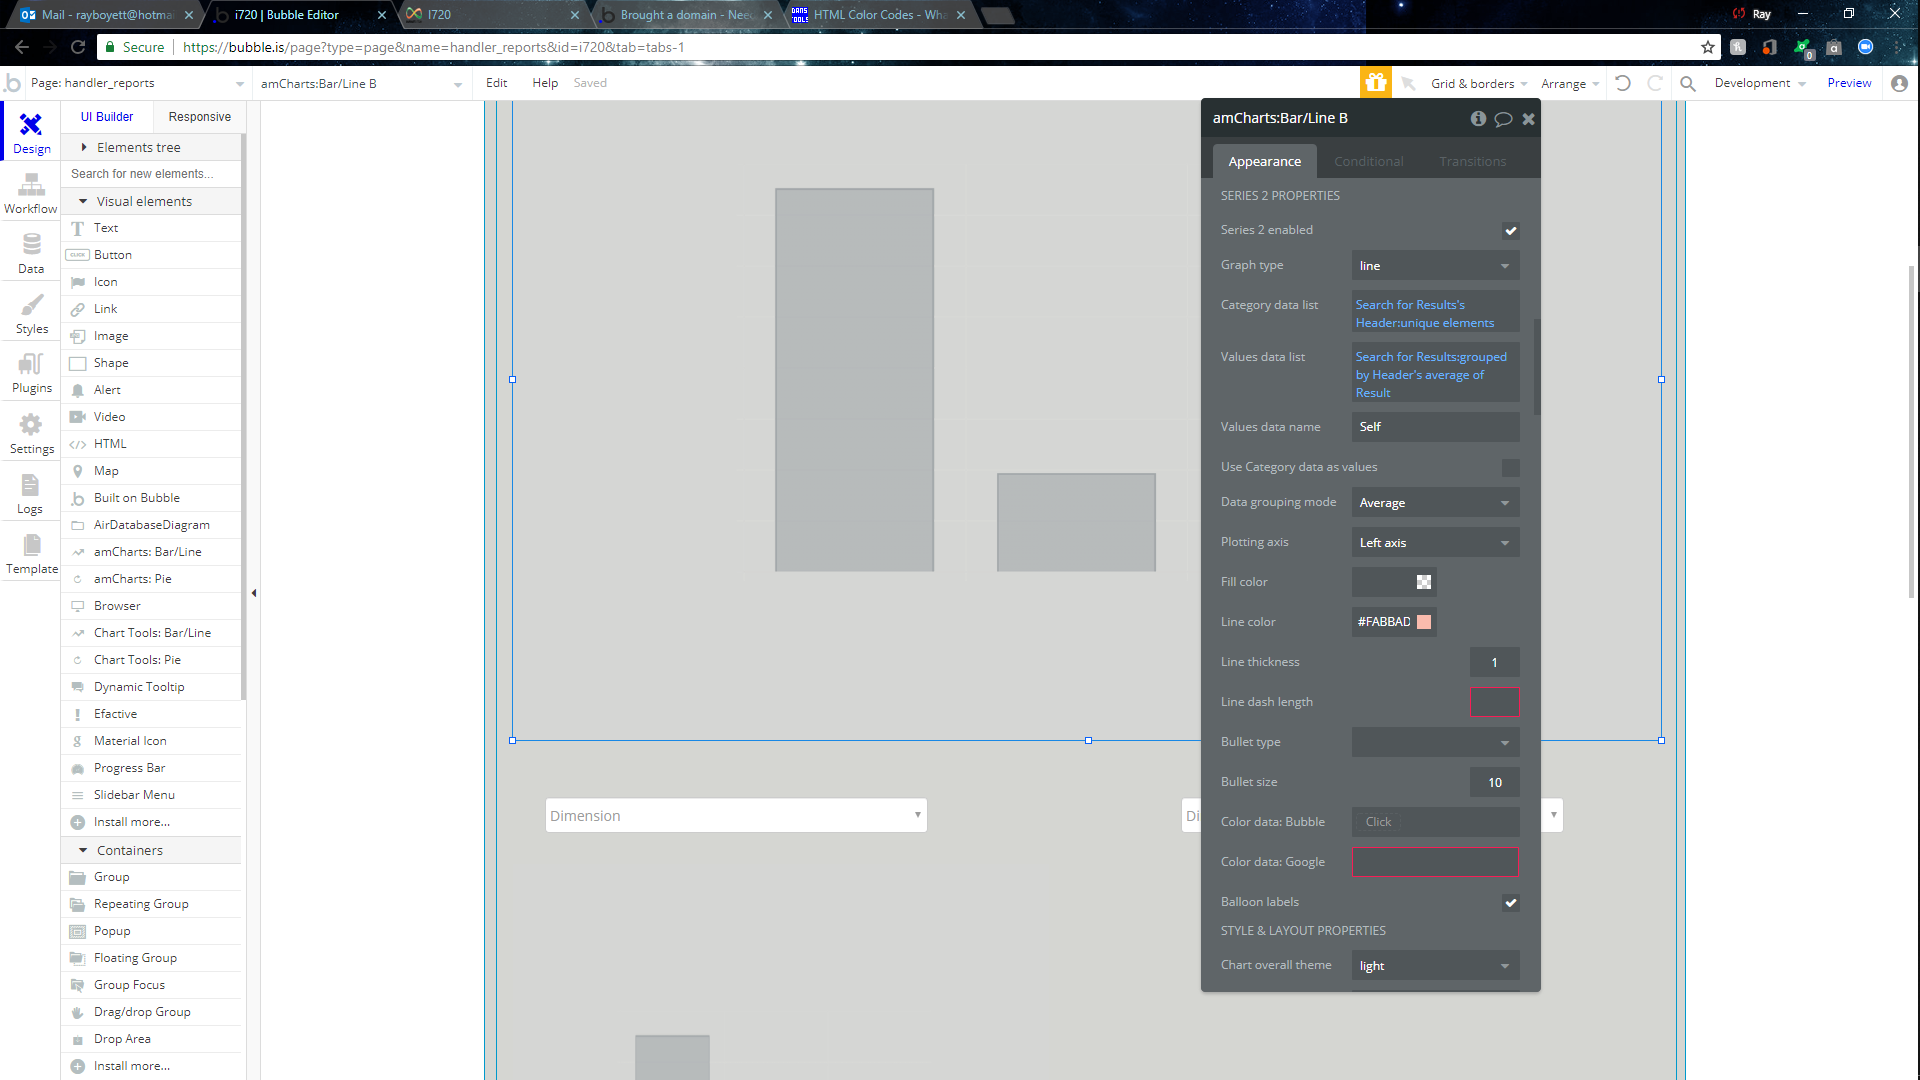Image resolution: width=1920 pixels, height=1080 pixels.
Task: Open the element selector amCharts:Bar/Line B
Action: (361, 84)
